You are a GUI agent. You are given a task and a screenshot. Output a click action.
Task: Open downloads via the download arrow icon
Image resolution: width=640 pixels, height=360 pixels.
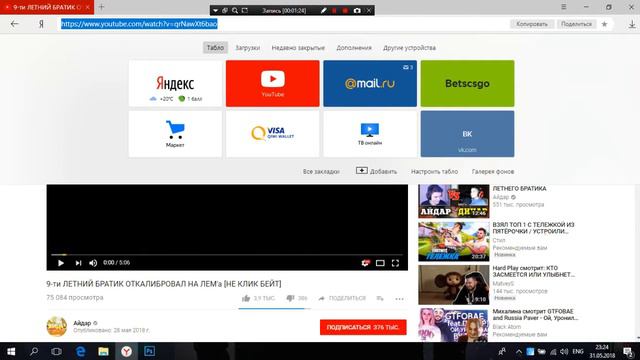pos(632,24)
